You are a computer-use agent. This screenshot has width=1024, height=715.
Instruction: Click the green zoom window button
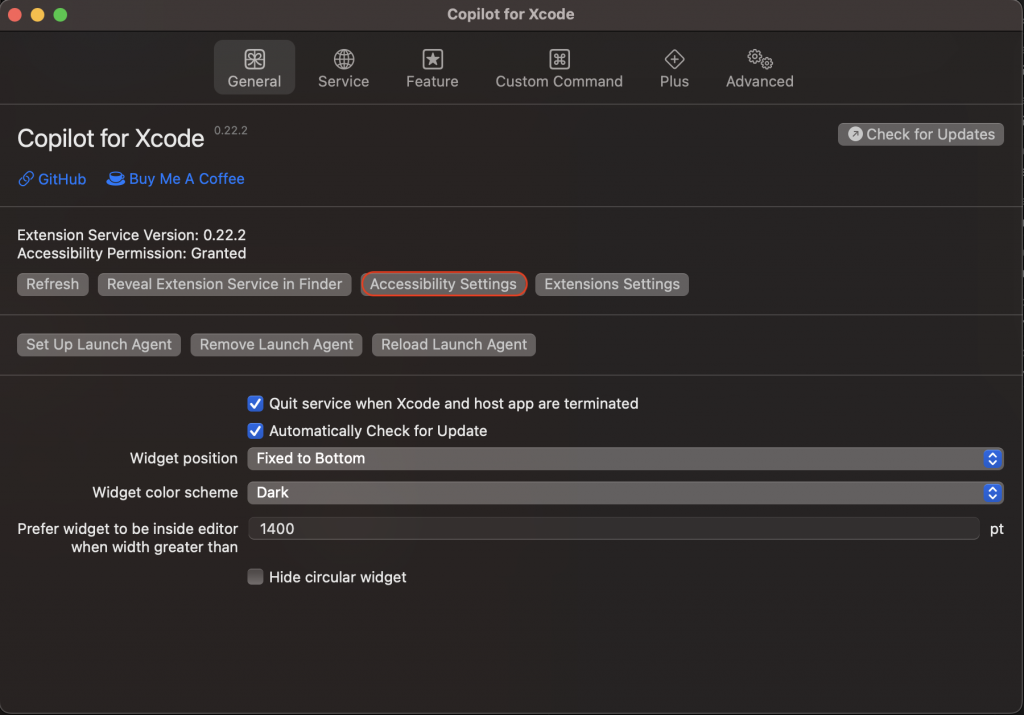60,14
